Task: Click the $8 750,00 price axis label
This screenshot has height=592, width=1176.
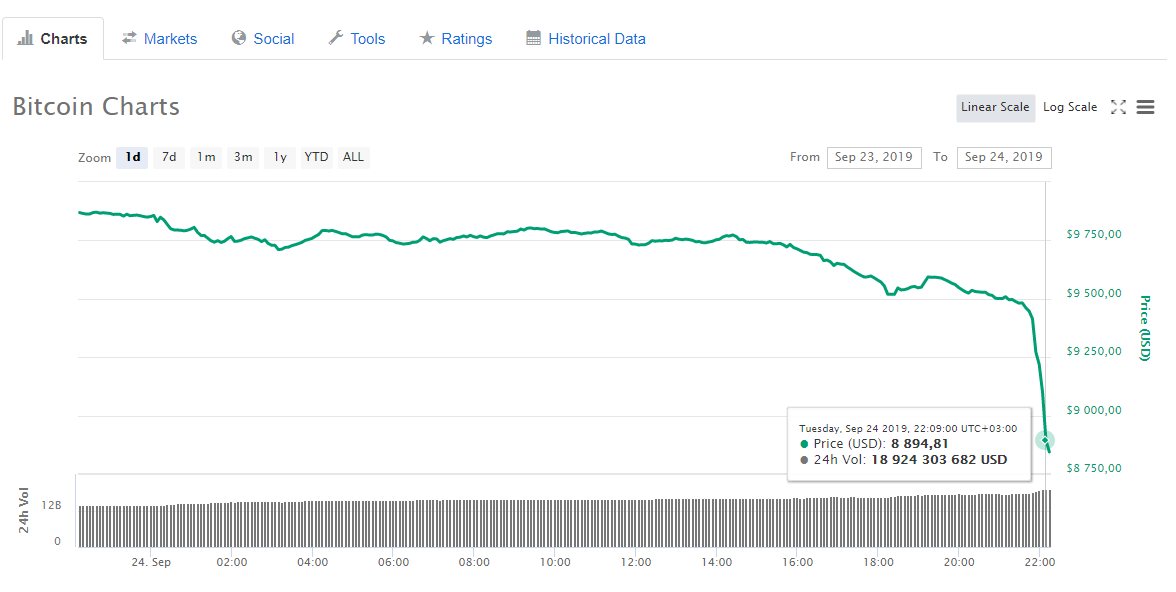Action: click(x=1094, y=468)
